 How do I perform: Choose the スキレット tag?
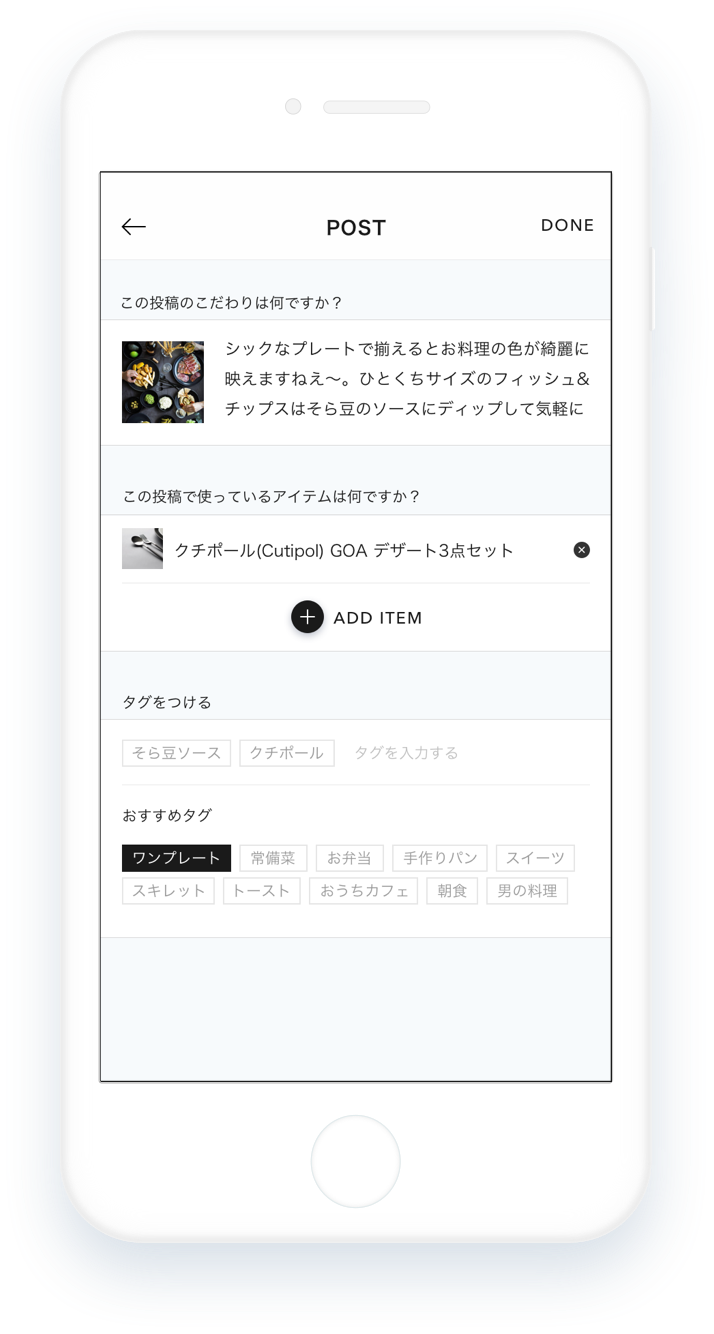pyautogui.click(x=168, y=891)
